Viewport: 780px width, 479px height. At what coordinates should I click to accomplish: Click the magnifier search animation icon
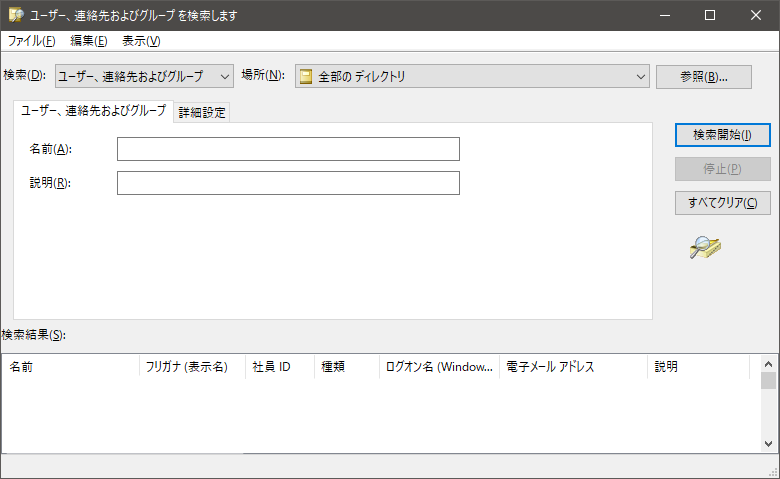click(705, 247)
